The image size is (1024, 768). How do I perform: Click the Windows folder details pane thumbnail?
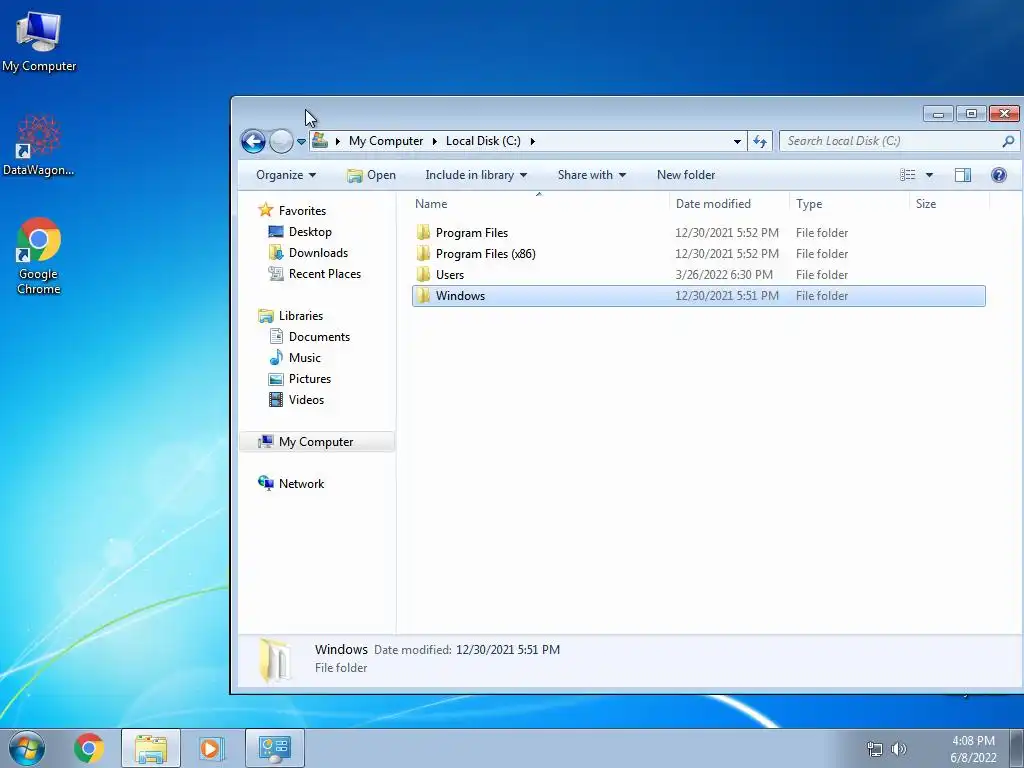click(275, 661)
